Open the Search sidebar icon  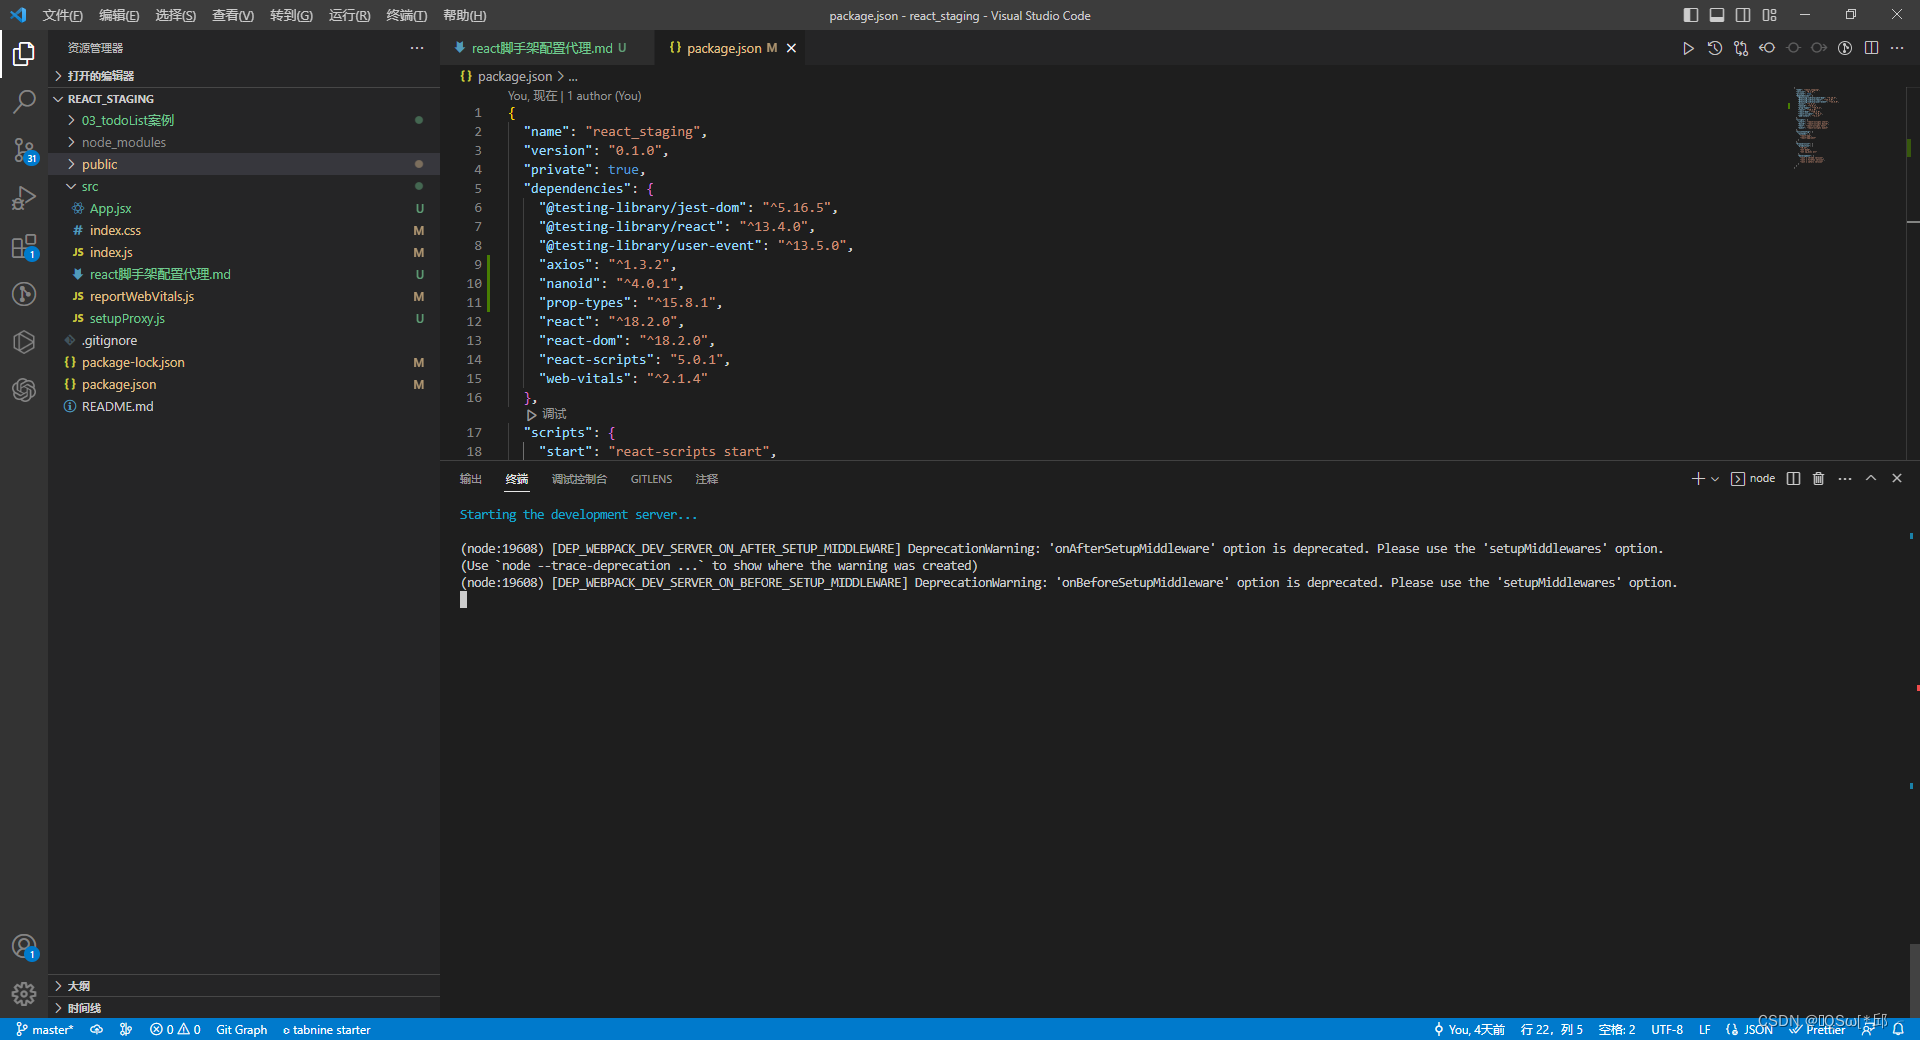(x=24, y=102)
